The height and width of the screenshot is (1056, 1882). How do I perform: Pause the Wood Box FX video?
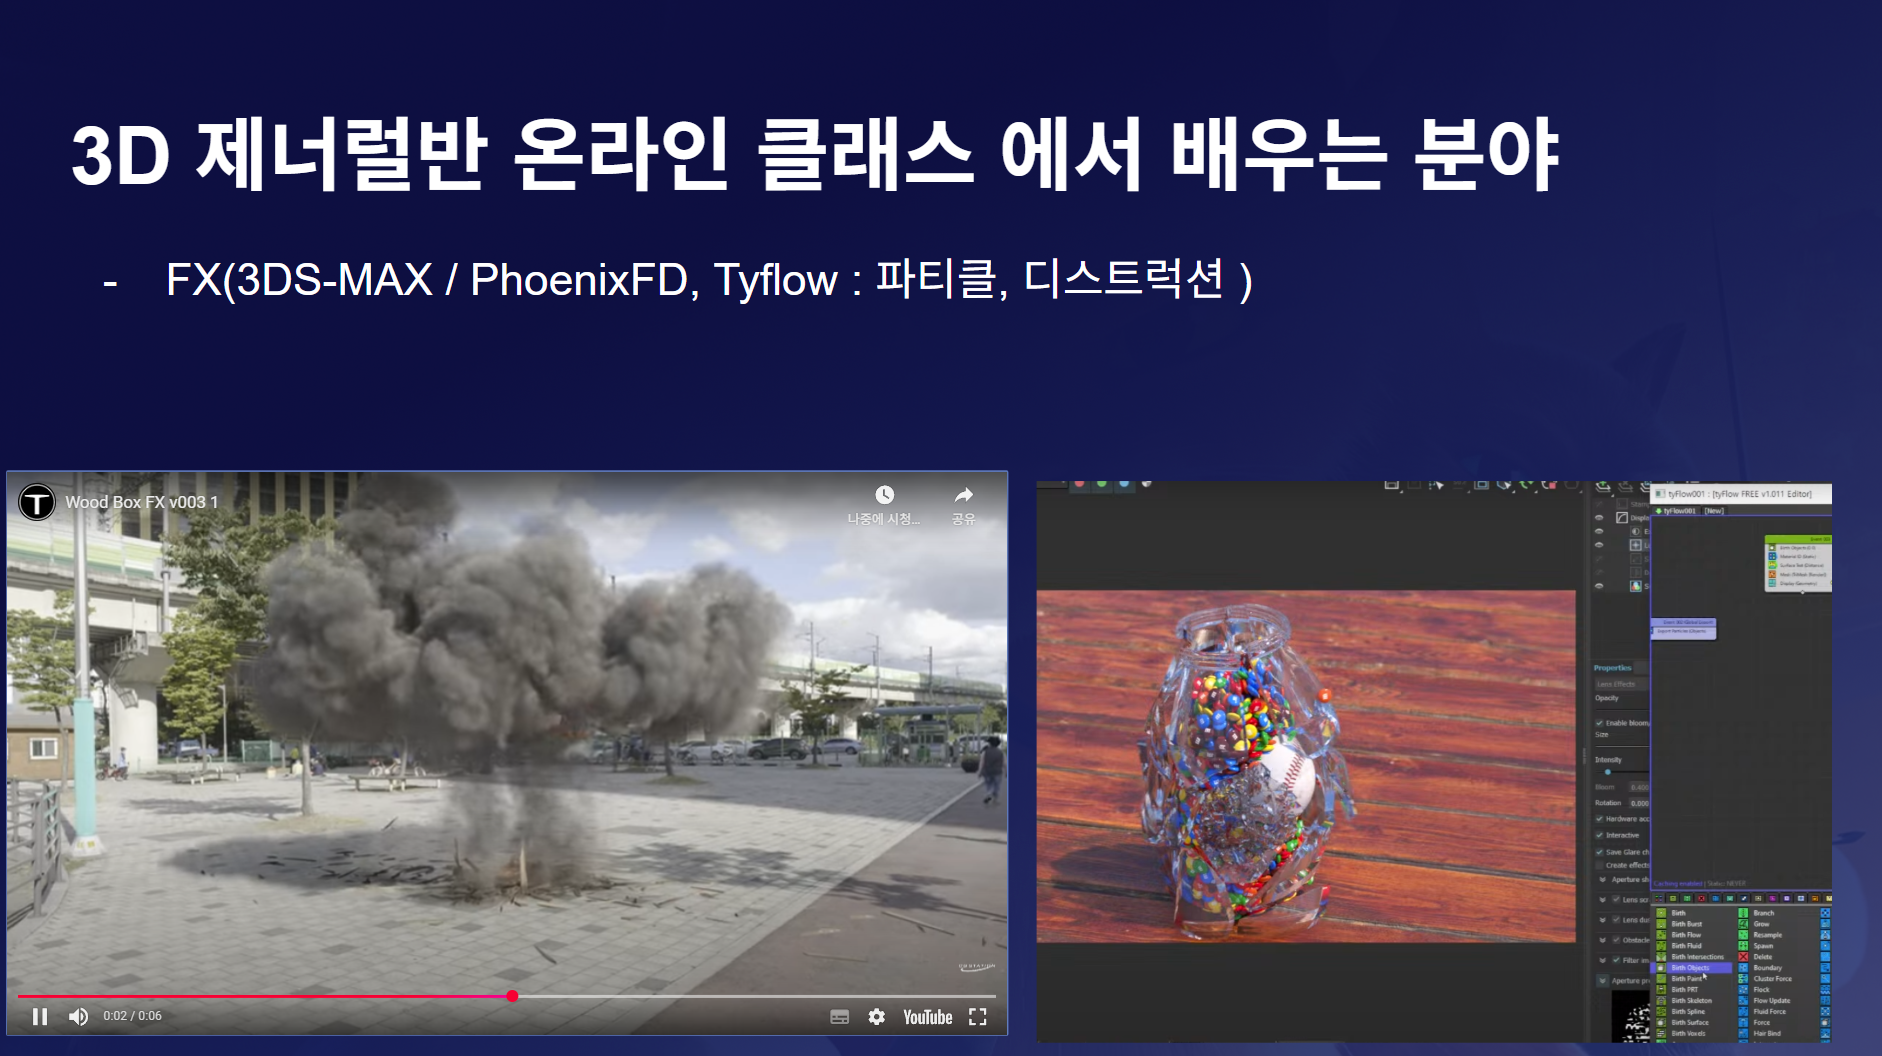(40, 1017)
